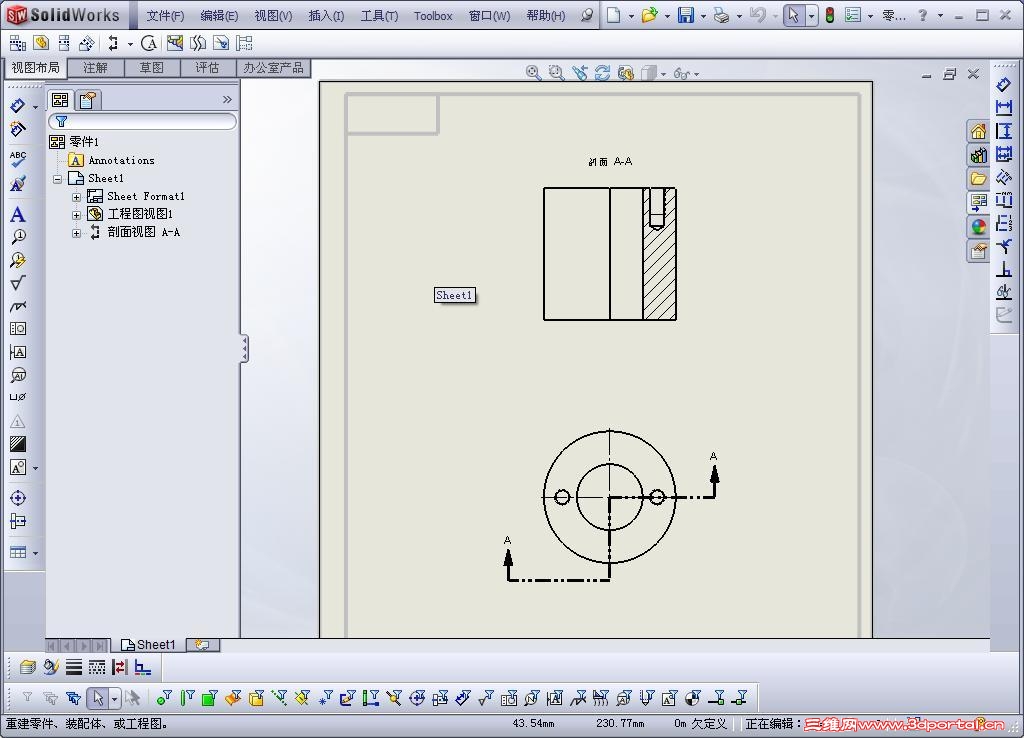Click the Balloon annotation icon
Viewport: 1024px width, 738px height.
click(18, 237)
